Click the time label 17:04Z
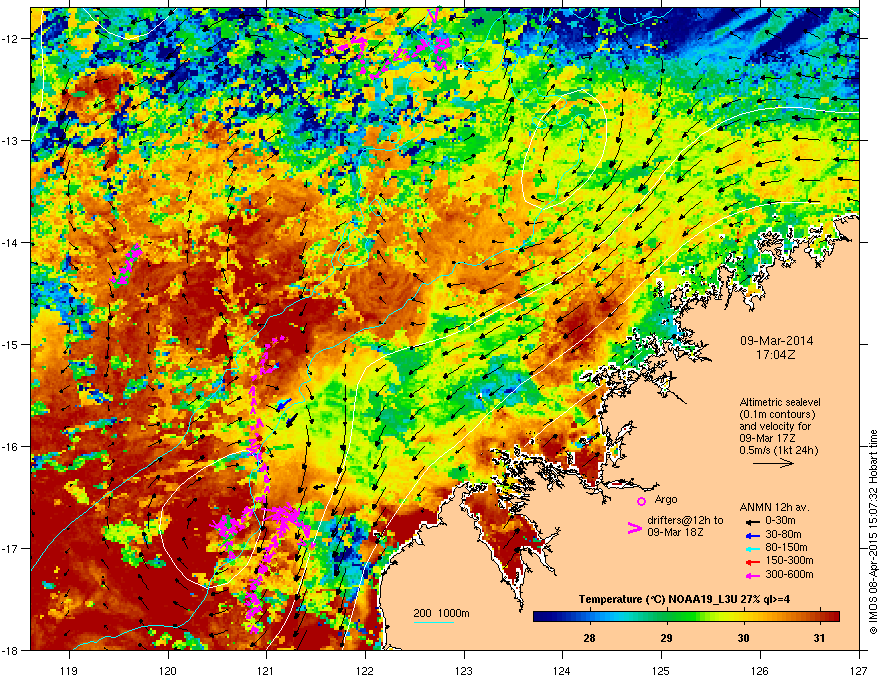This screenshot has width=880, height=680. point(776,355)
